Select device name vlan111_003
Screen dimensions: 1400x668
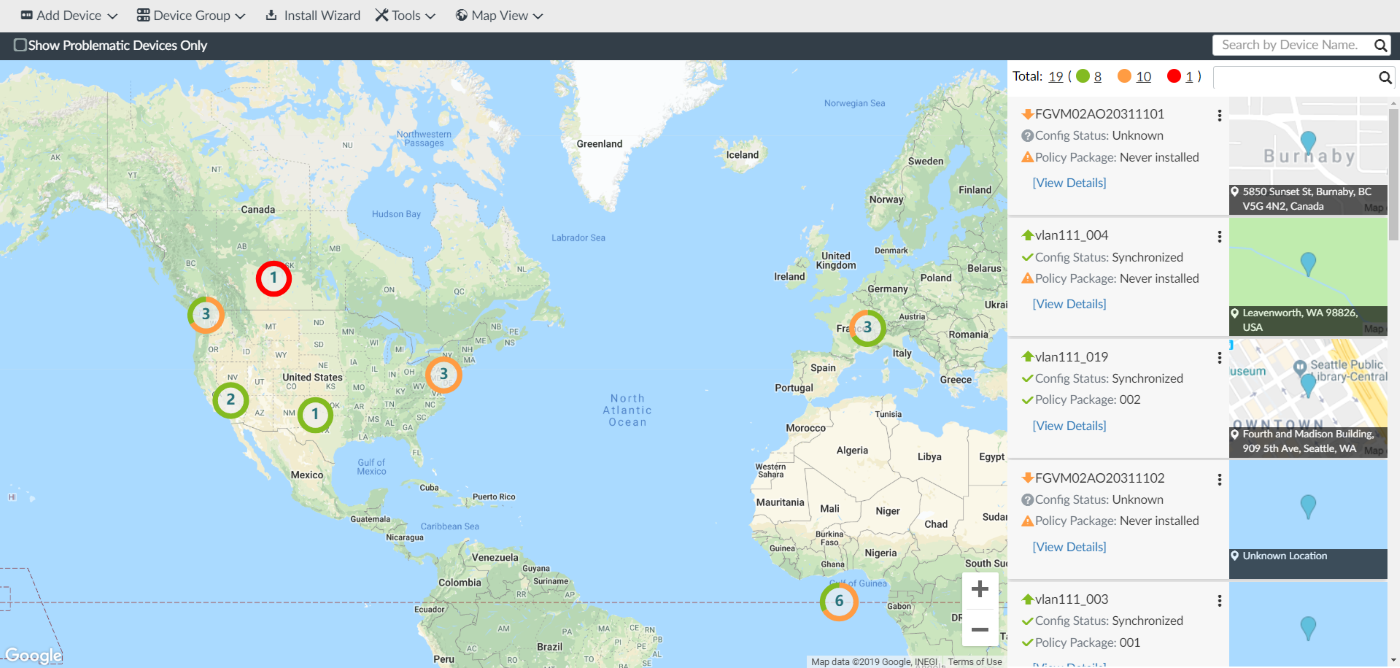tap(1072, 600)
